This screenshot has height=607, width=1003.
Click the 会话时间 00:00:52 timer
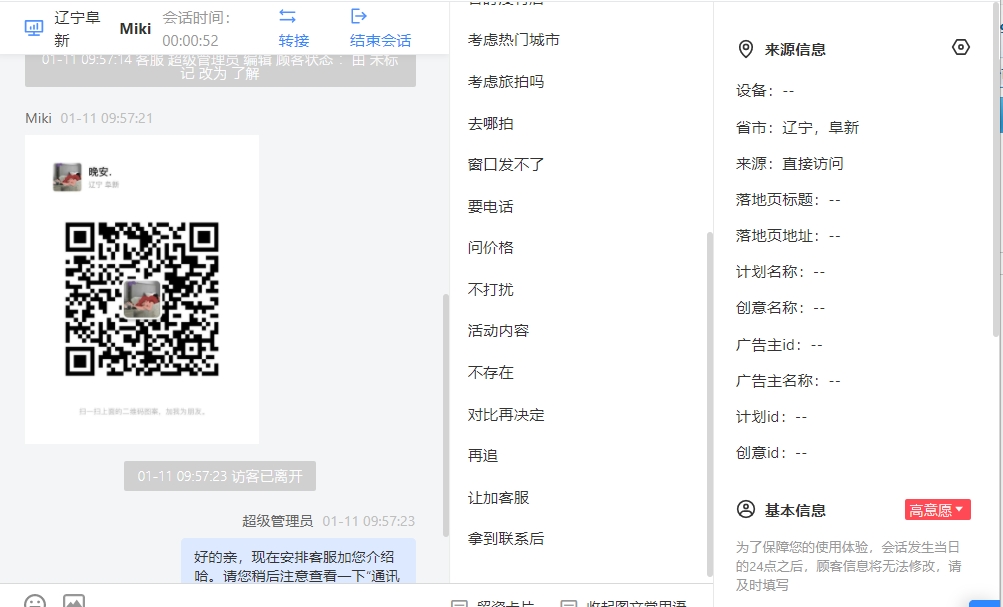(x=196, y=29)
